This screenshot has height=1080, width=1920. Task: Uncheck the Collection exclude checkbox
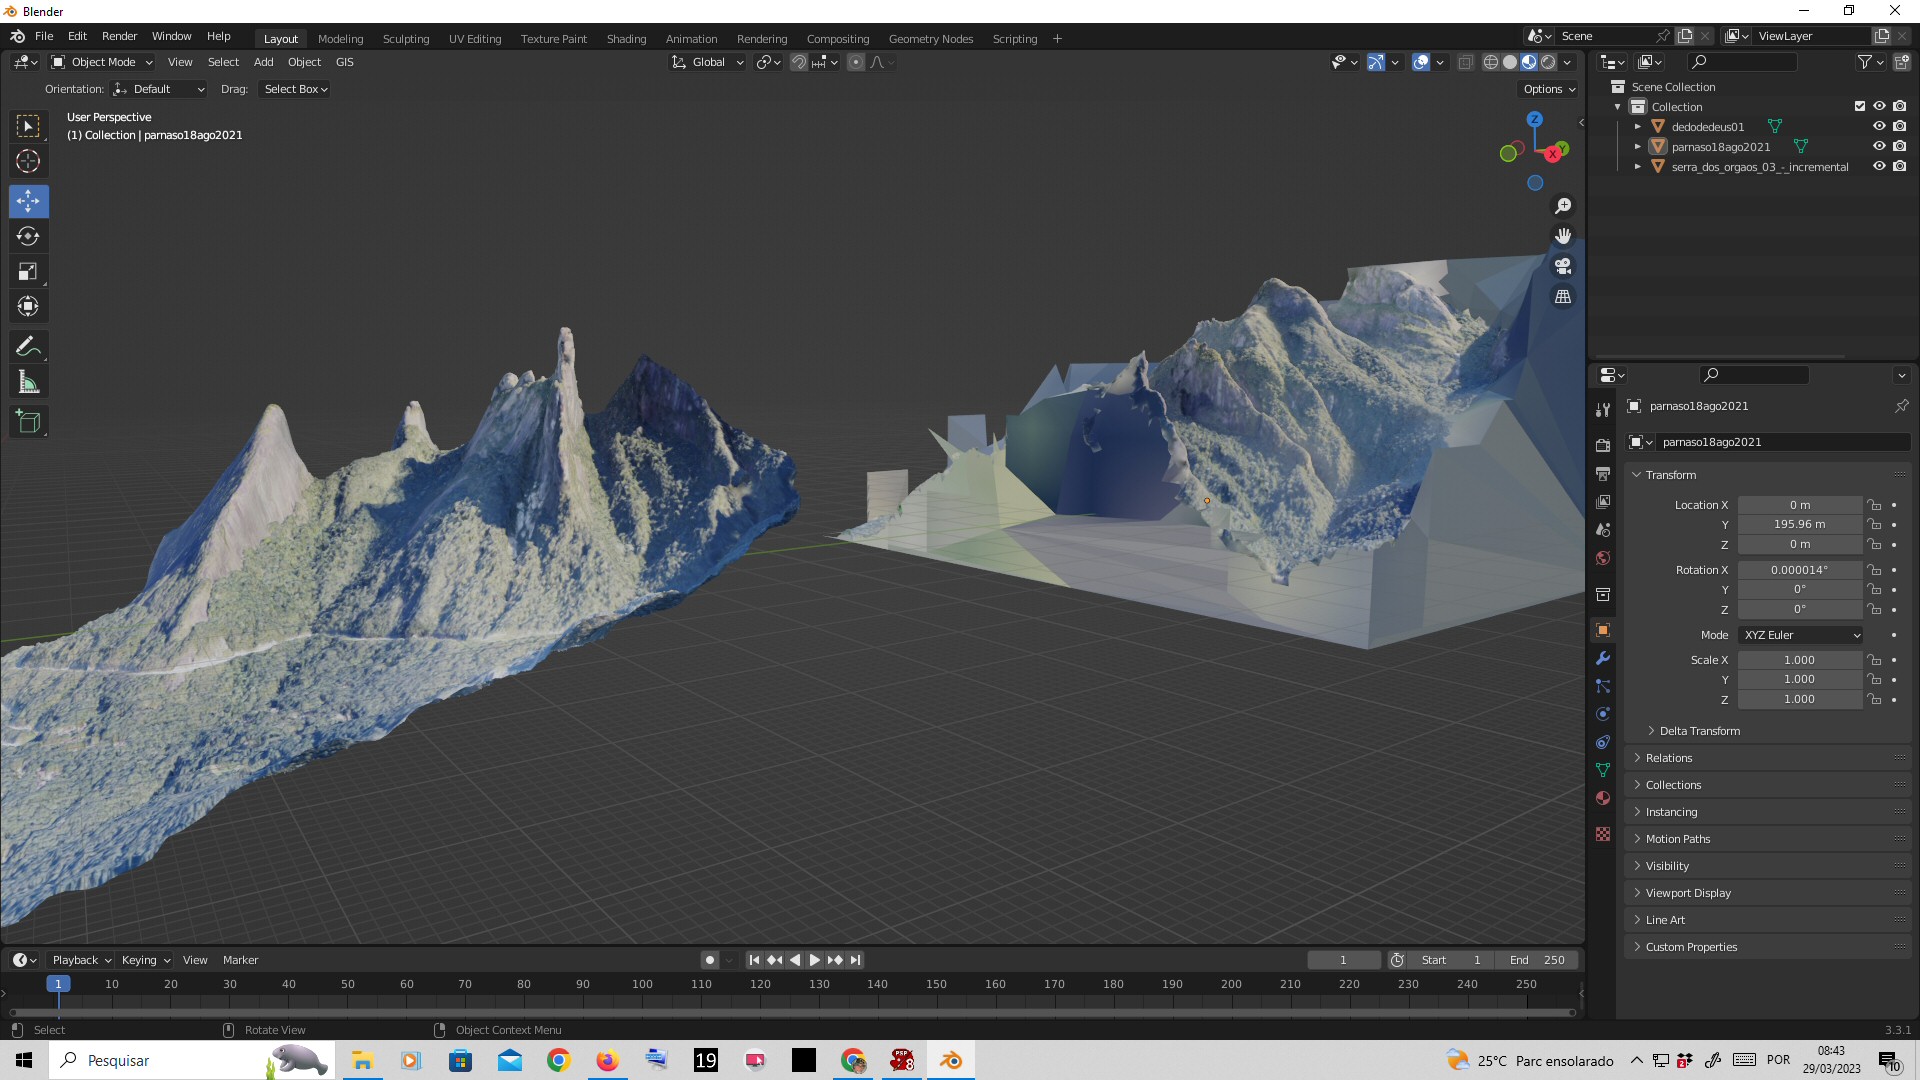click(x=1860, y=106)
